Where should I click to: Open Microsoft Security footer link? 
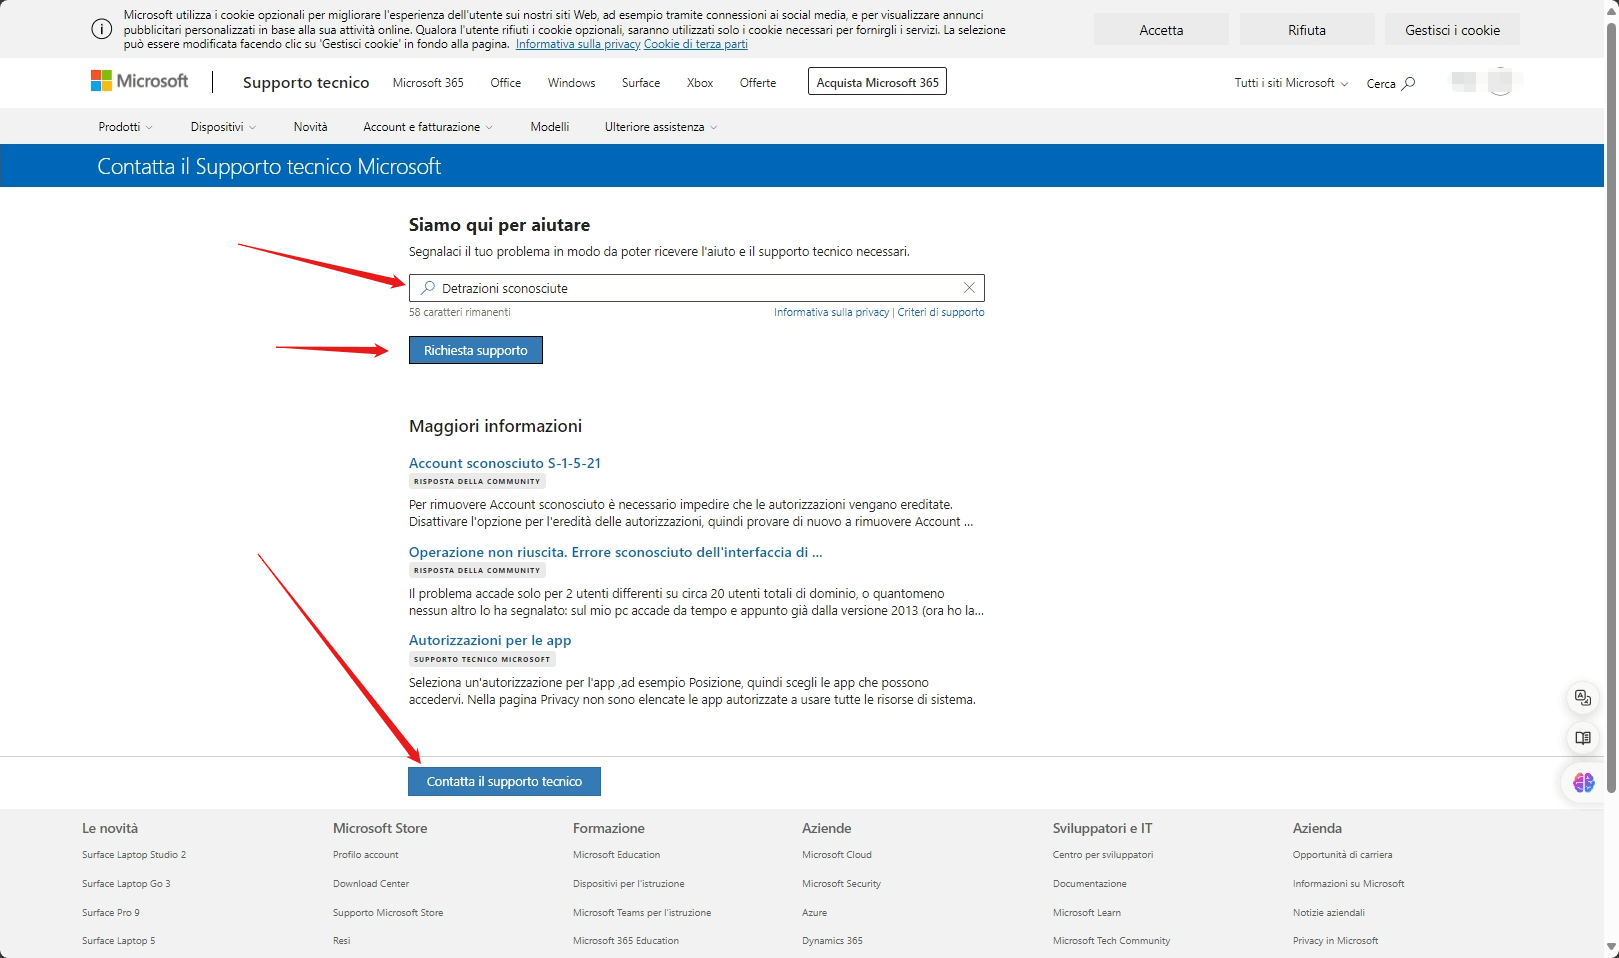[842, 884]
